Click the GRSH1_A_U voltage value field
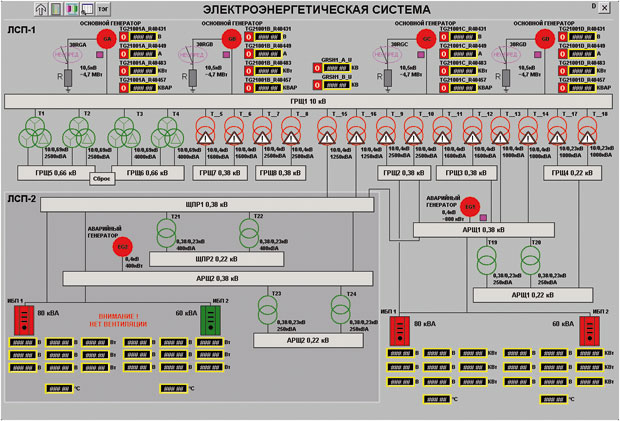The width and height of the screenshot is (620, 421). click(x=336, y=68)
